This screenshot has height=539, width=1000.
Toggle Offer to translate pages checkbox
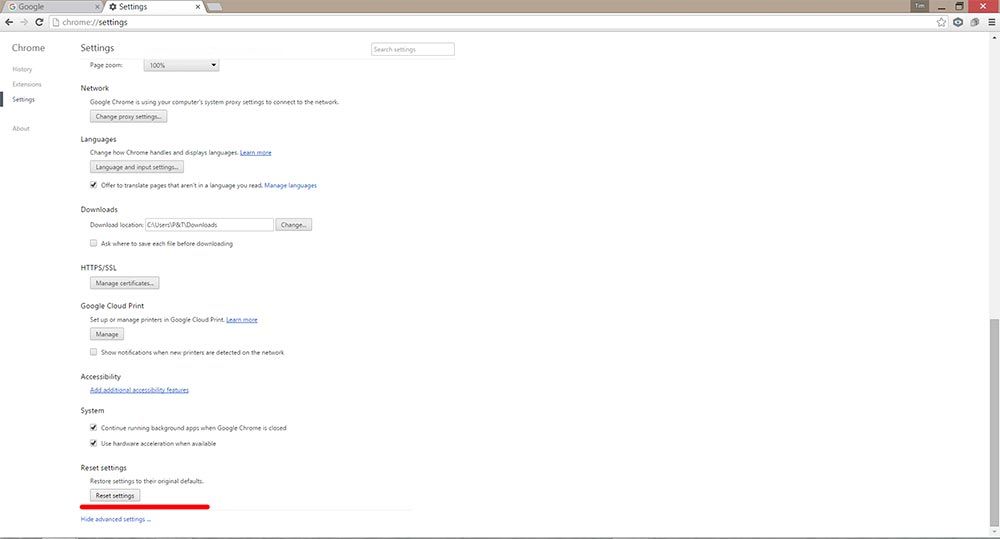(x=94, y=185)
